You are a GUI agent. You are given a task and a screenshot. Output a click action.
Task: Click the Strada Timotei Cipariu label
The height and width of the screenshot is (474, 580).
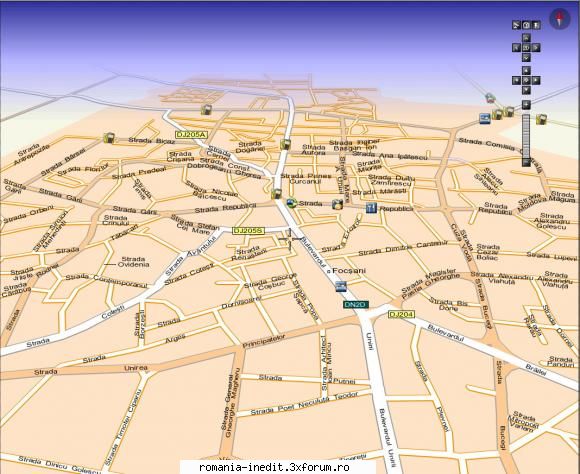point(123,428)
